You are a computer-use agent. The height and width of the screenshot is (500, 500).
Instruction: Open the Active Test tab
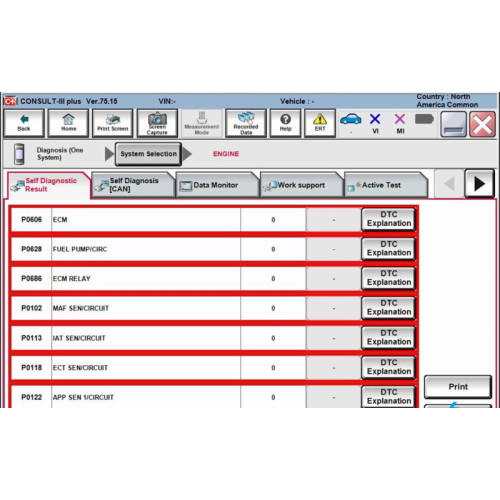(385, 185)
